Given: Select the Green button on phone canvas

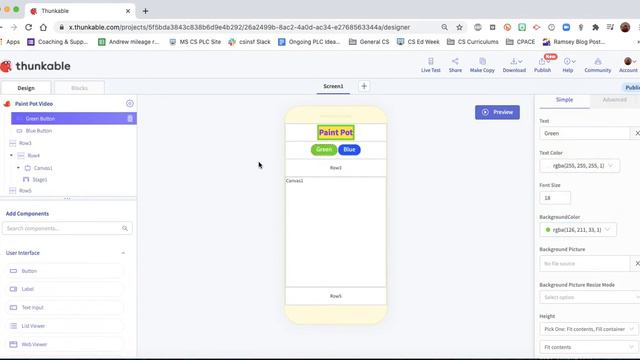Looking at the screenshot, I should click(x=324, y=150).
